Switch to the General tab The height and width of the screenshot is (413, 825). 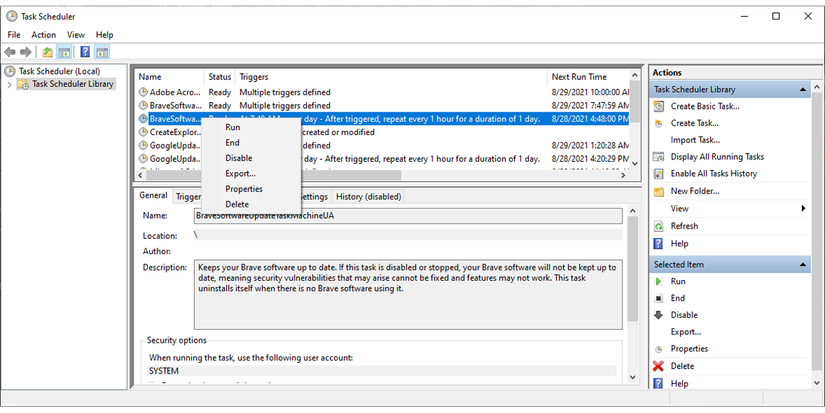click(x=153, y=195)
